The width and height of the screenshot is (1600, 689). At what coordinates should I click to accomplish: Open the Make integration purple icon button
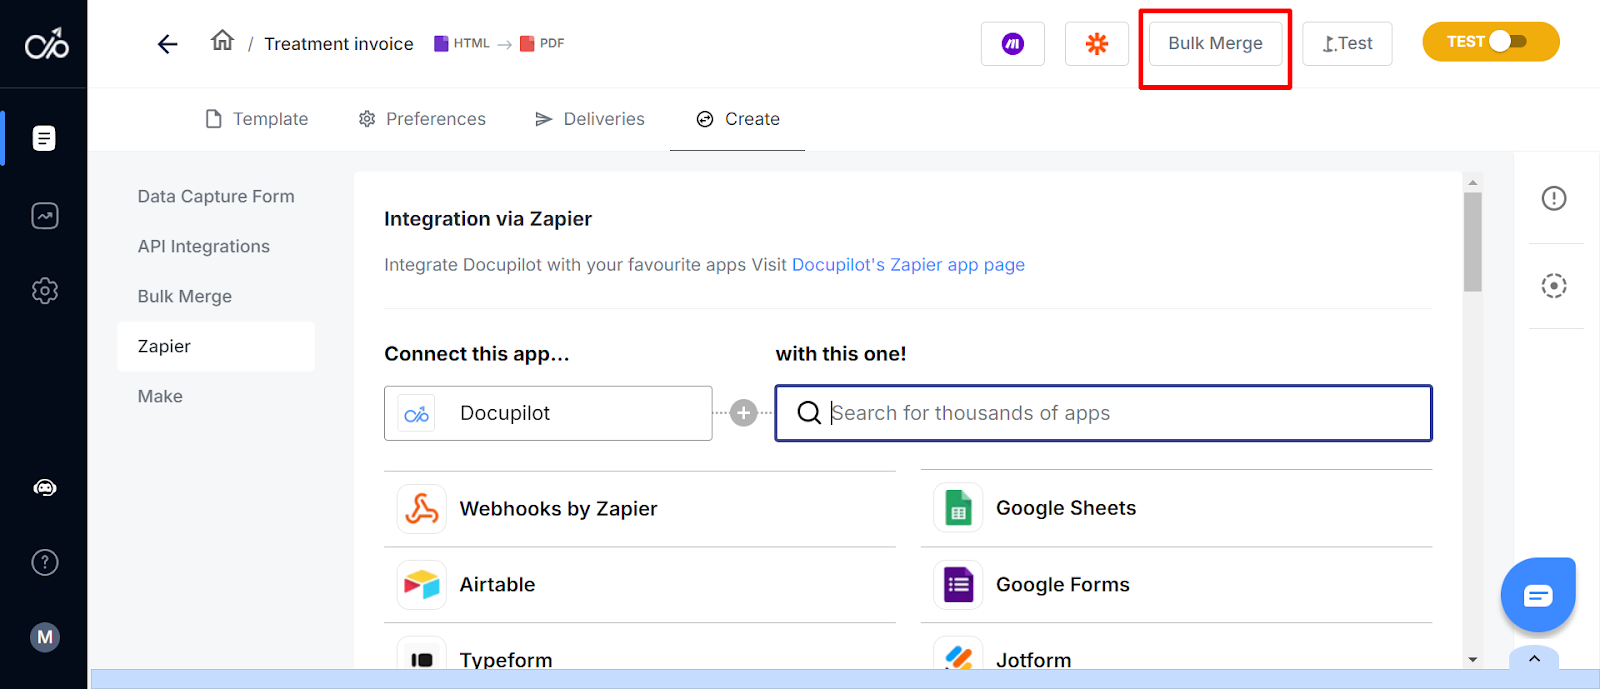pos(1013,44)
